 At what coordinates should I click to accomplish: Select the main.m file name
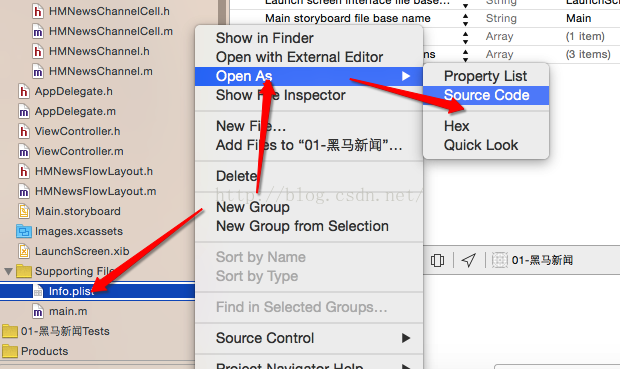point(68,312)
